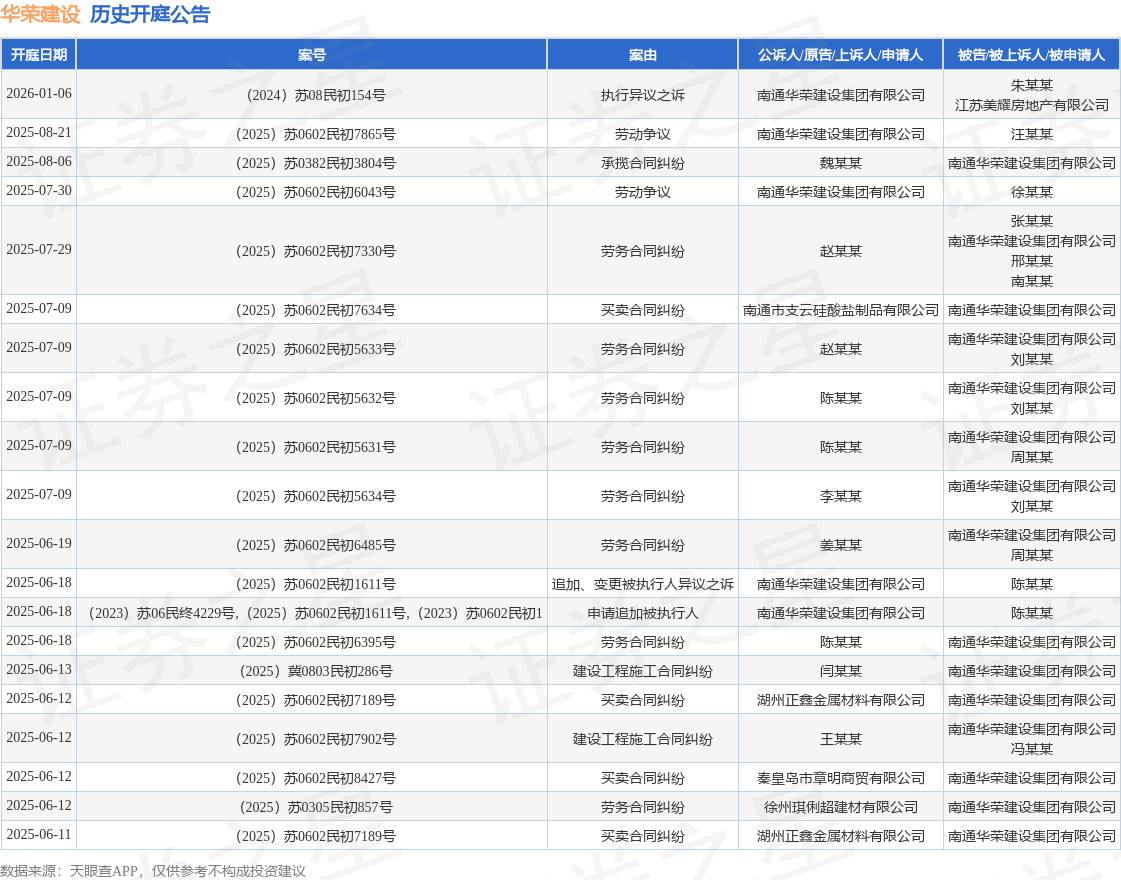Click defendant 南某某
The height and width of the screenshot is (880, 1121).
(1032, 281)
